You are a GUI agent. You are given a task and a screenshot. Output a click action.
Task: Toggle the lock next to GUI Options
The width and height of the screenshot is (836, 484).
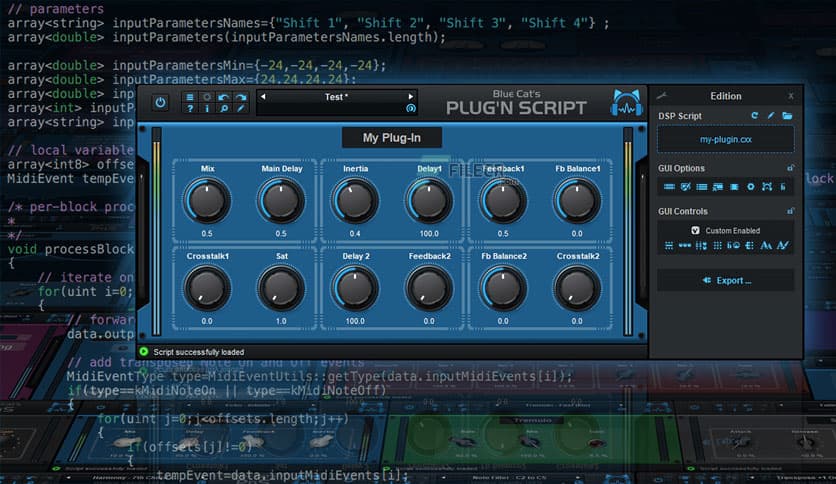[x=790, y=168]
